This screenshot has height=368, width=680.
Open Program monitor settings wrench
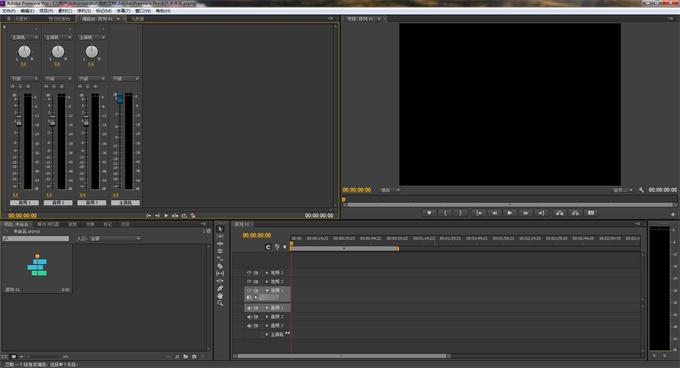(x=641, y=190)
